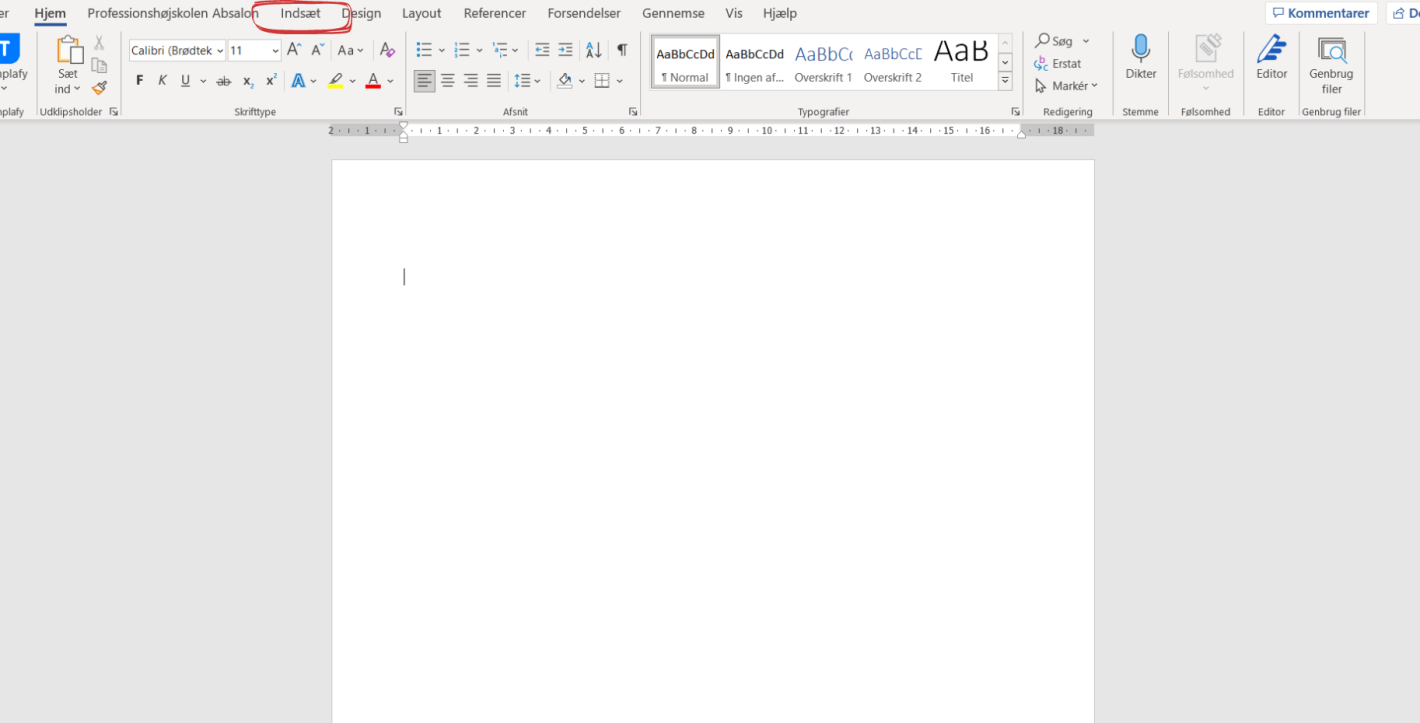Open the Indsæt tab
1420x723 pixels.
[x=301, y=14]
